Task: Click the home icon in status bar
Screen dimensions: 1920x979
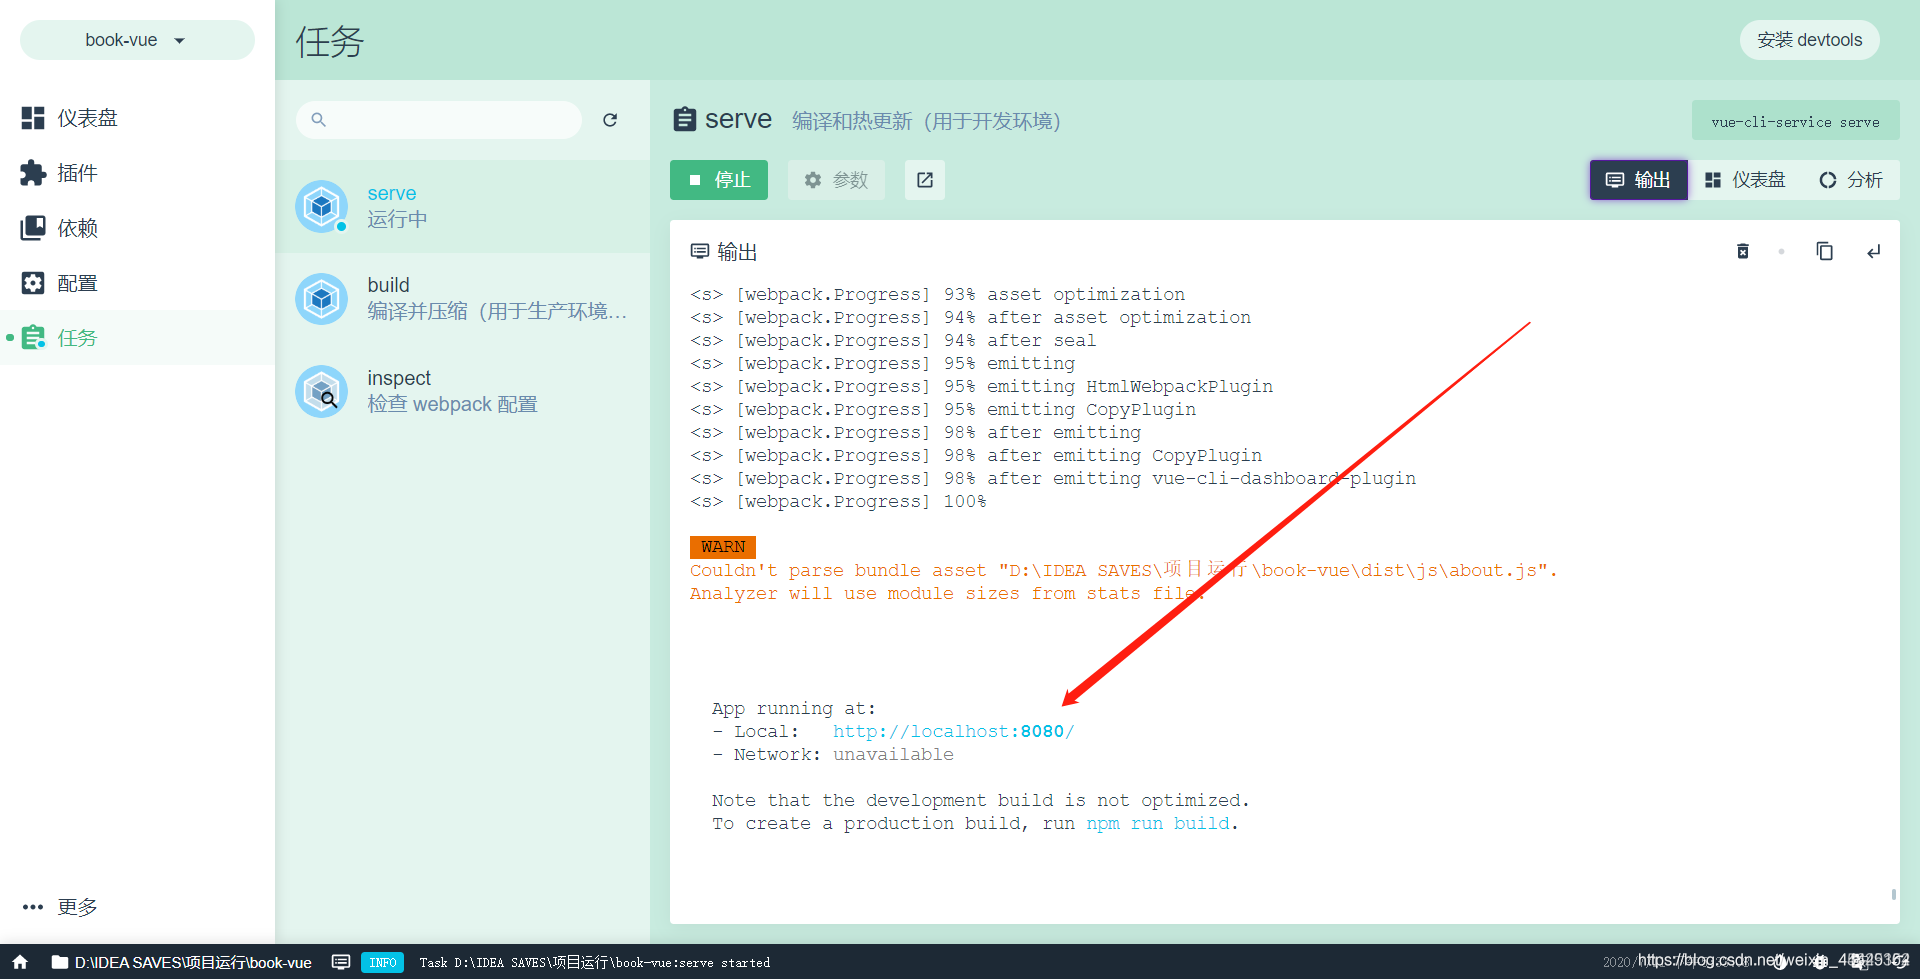Action: tap(20, 962)
